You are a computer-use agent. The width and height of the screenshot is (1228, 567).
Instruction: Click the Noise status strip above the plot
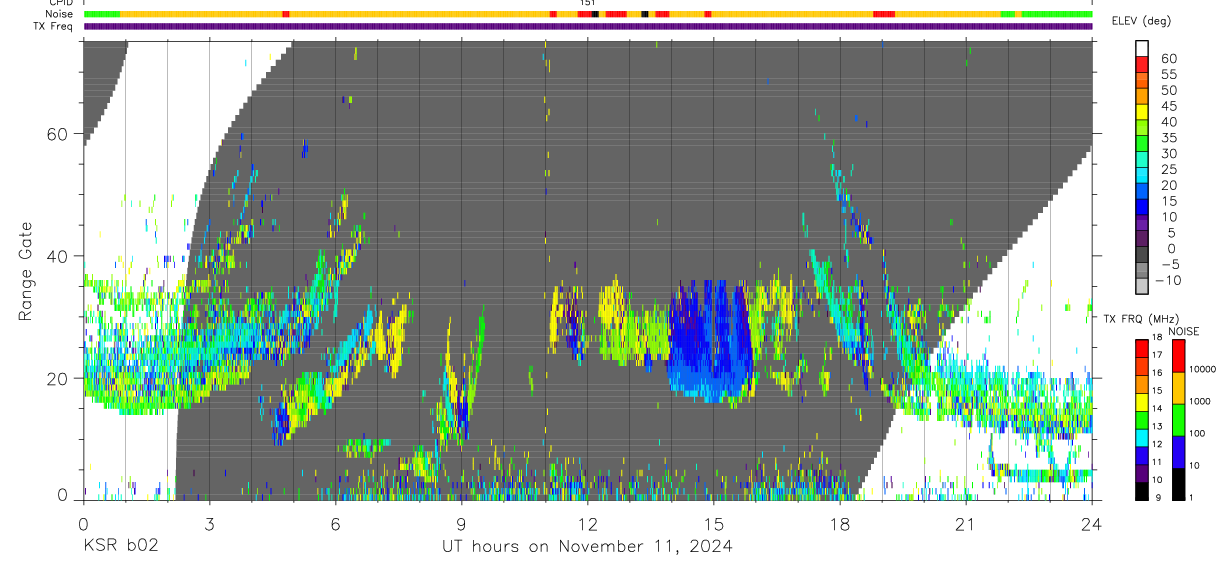click(x=588, y=14)
